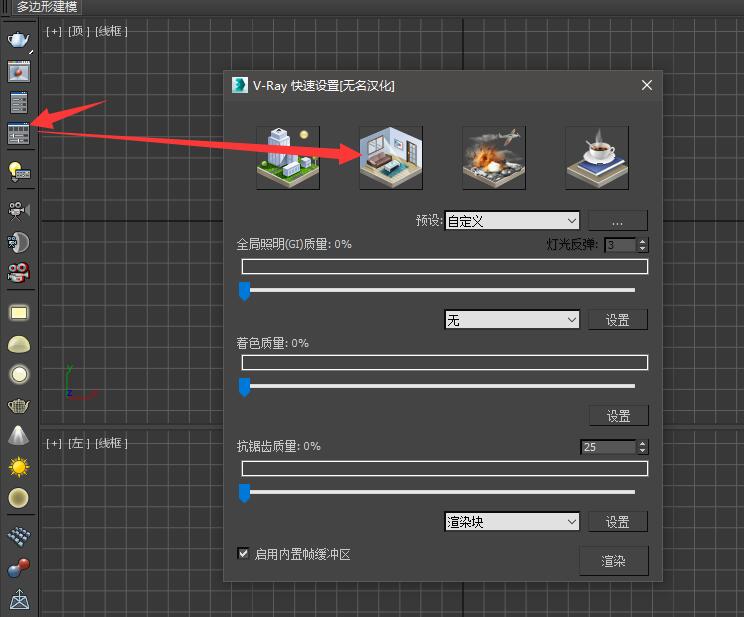Create a V-Ray dome light icon

tap(19, 344)
